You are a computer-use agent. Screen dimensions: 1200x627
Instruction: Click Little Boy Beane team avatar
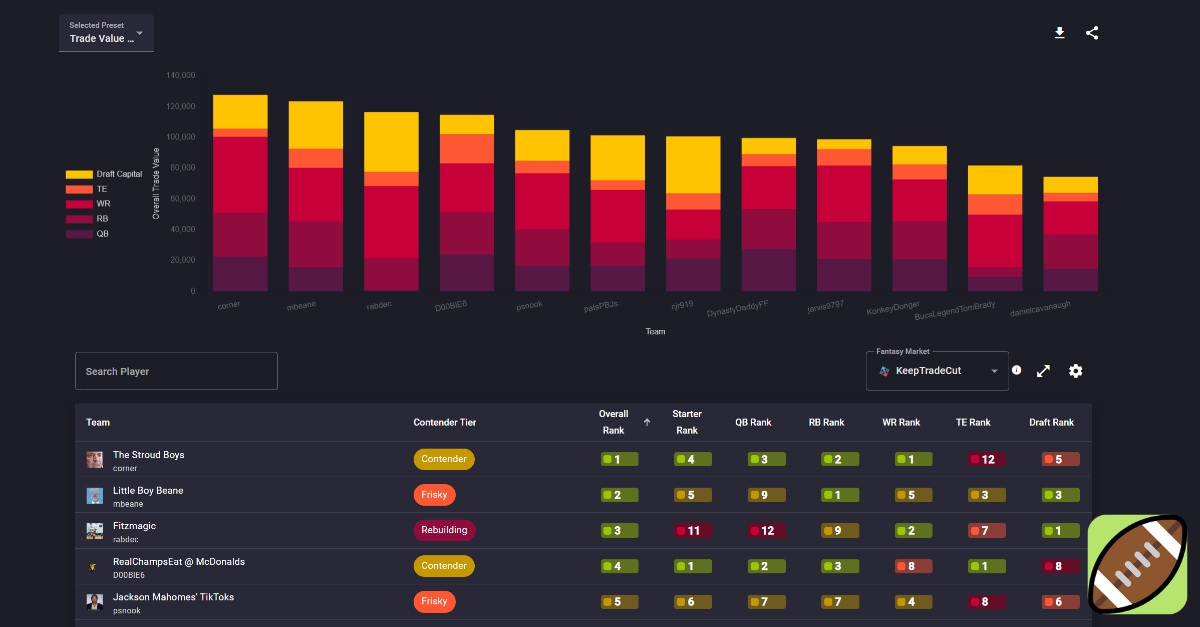(95, 496)
